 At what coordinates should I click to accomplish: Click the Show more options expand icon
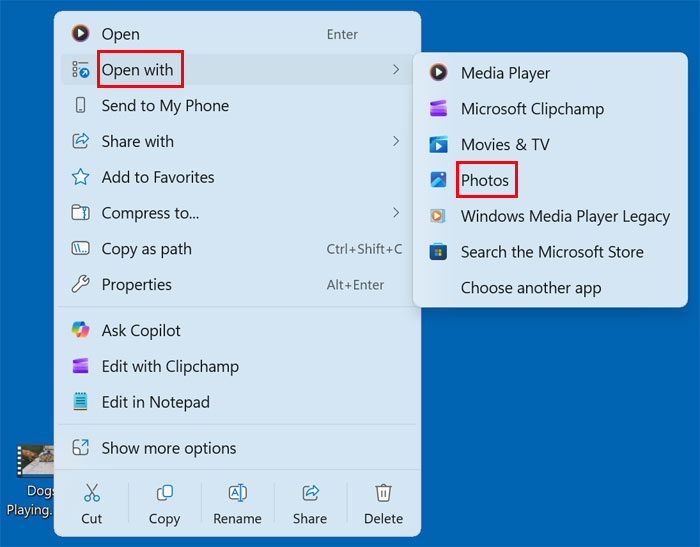click(80, 447)
